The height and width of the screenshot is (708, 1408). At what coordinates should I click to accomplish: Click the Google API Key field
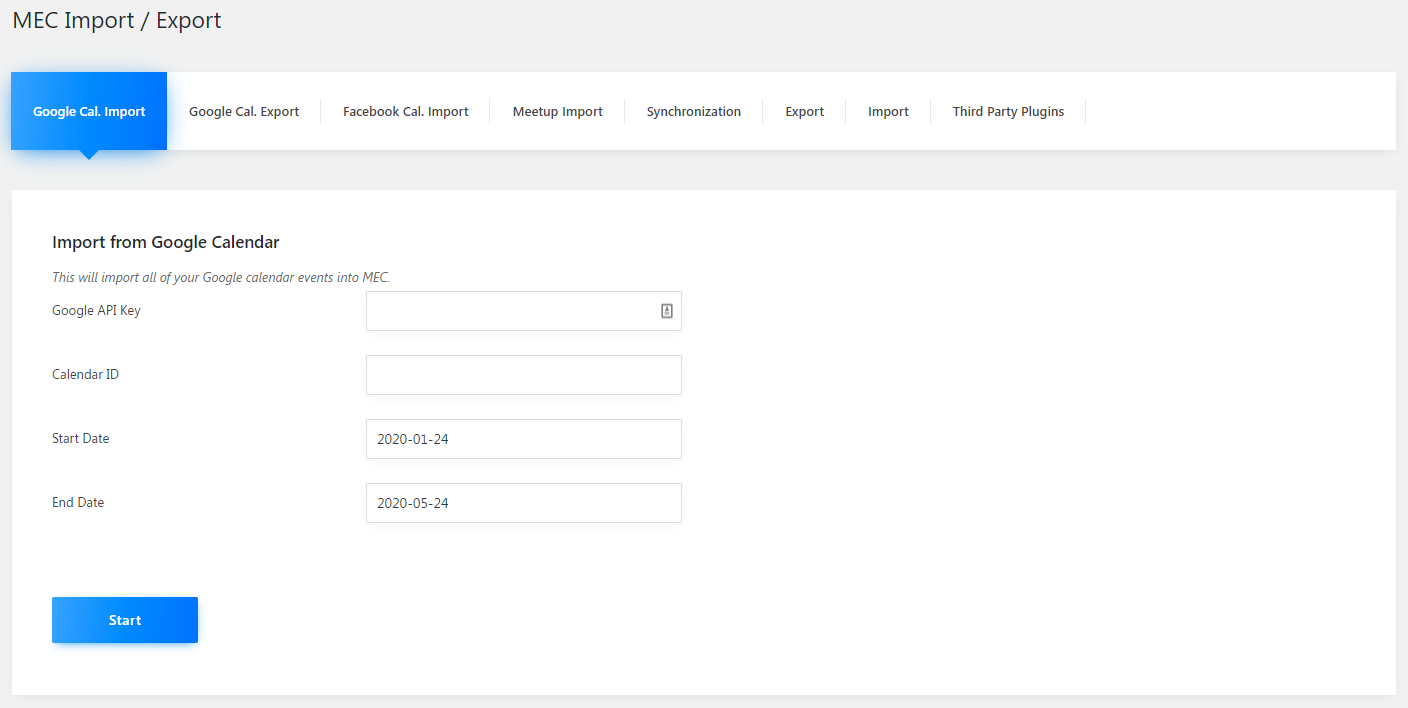coord(524,311)
